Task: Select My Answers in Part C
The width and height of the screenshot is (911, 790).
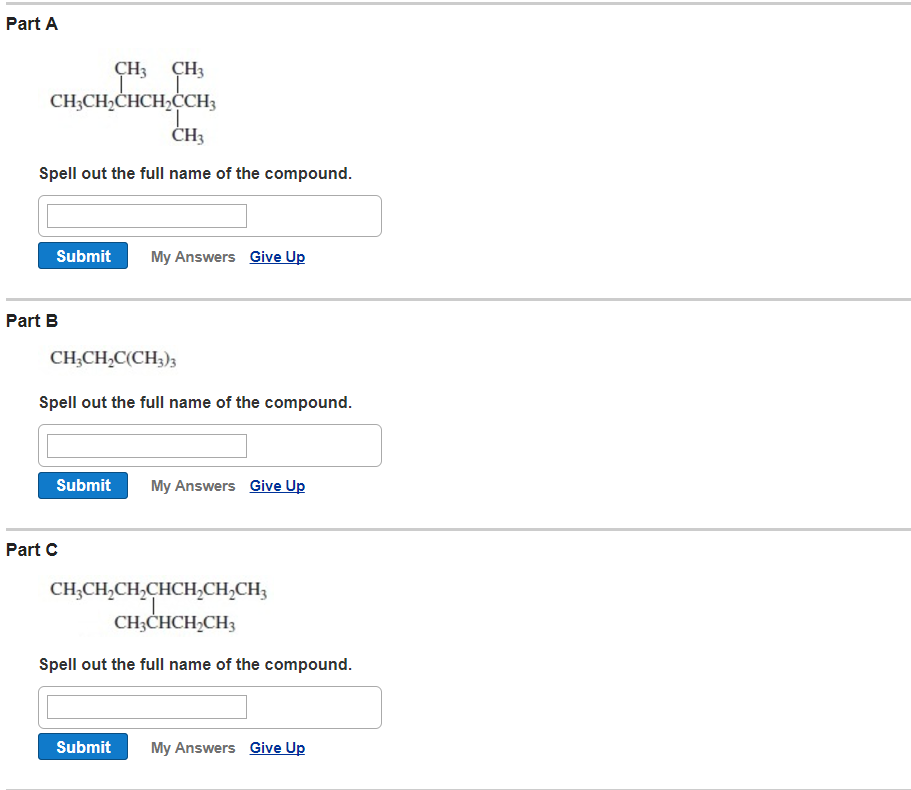Action: pyautogui.click(x=192, y=747)
